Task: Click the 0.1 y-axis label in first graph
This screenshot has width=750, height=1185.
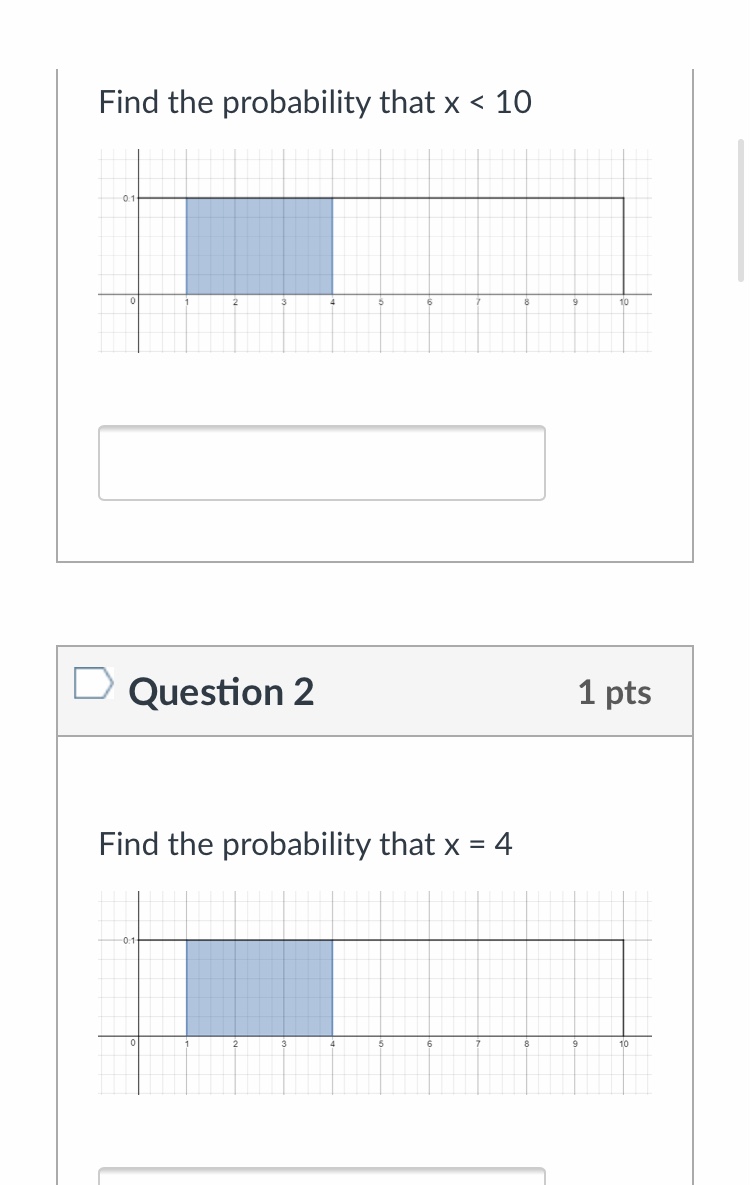Action: (128, 198)
